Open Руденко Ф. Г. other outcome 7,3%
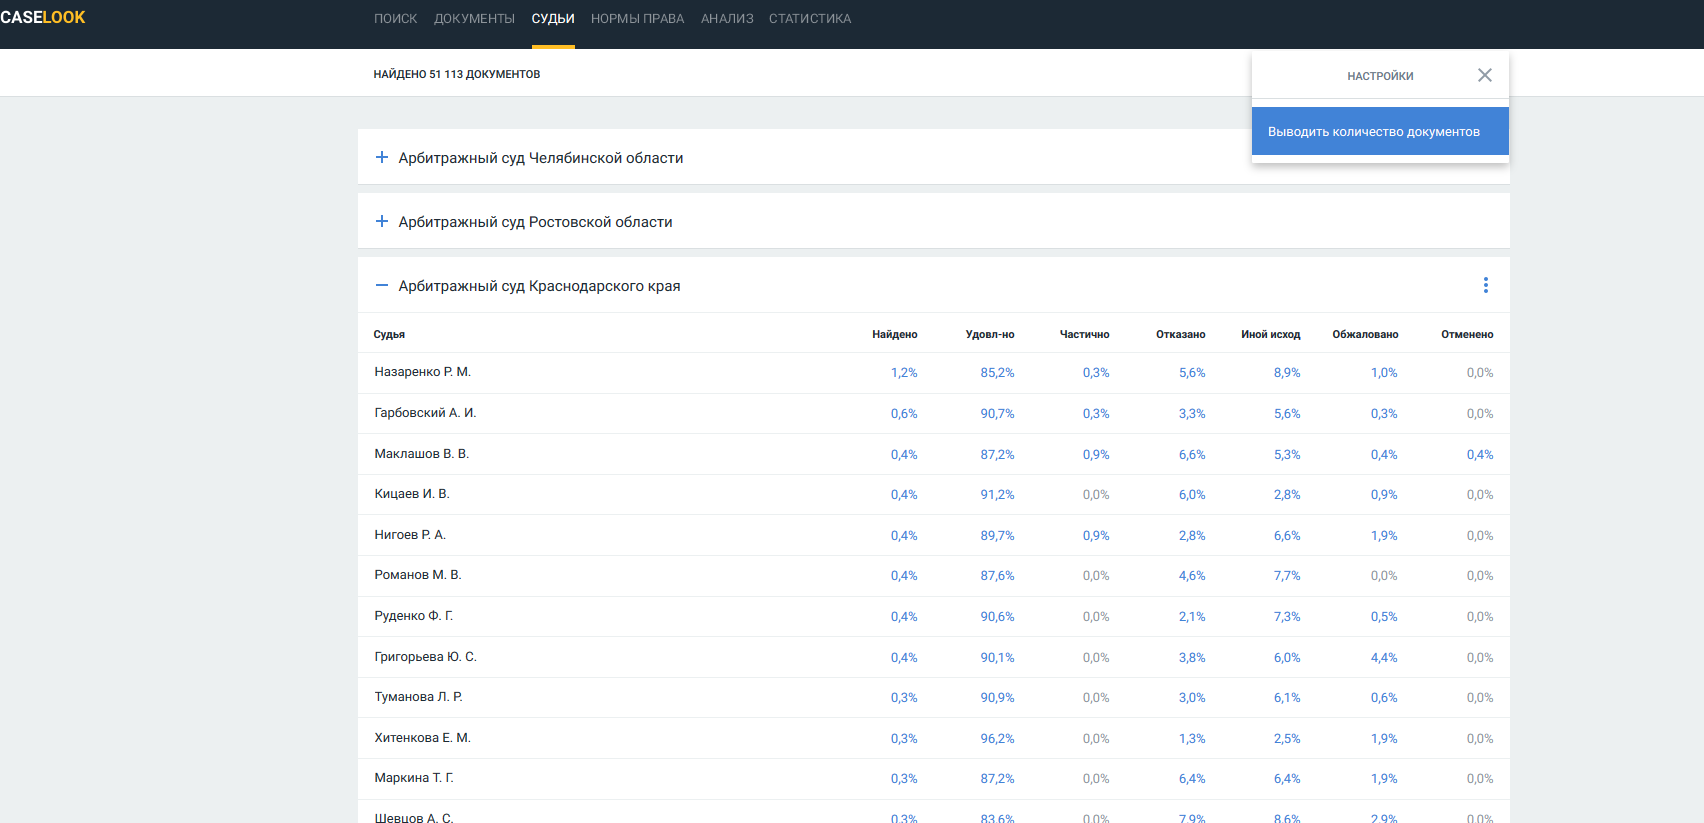 pos(1287,617)
